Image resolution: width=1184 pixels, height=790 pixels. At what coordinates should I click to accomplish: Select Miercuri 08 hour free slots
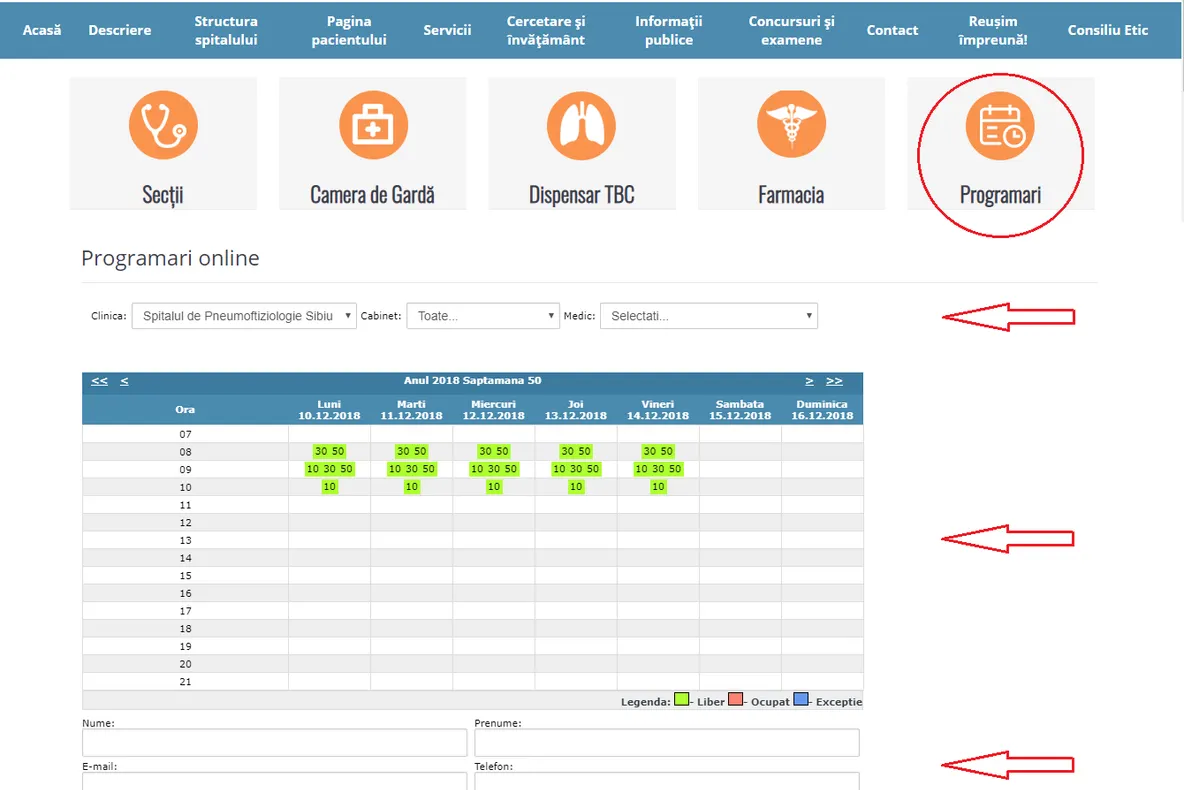pyautogui.click(x=494, y=451)
